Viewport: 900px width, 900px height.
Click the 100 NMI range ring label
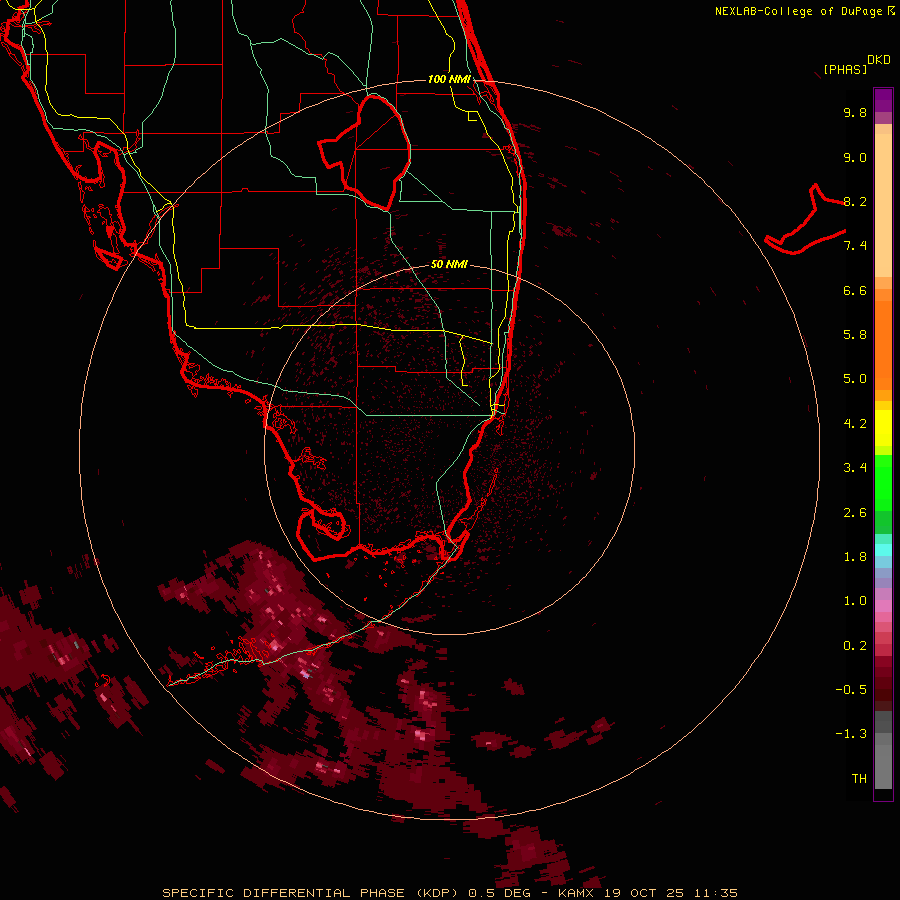449,79
